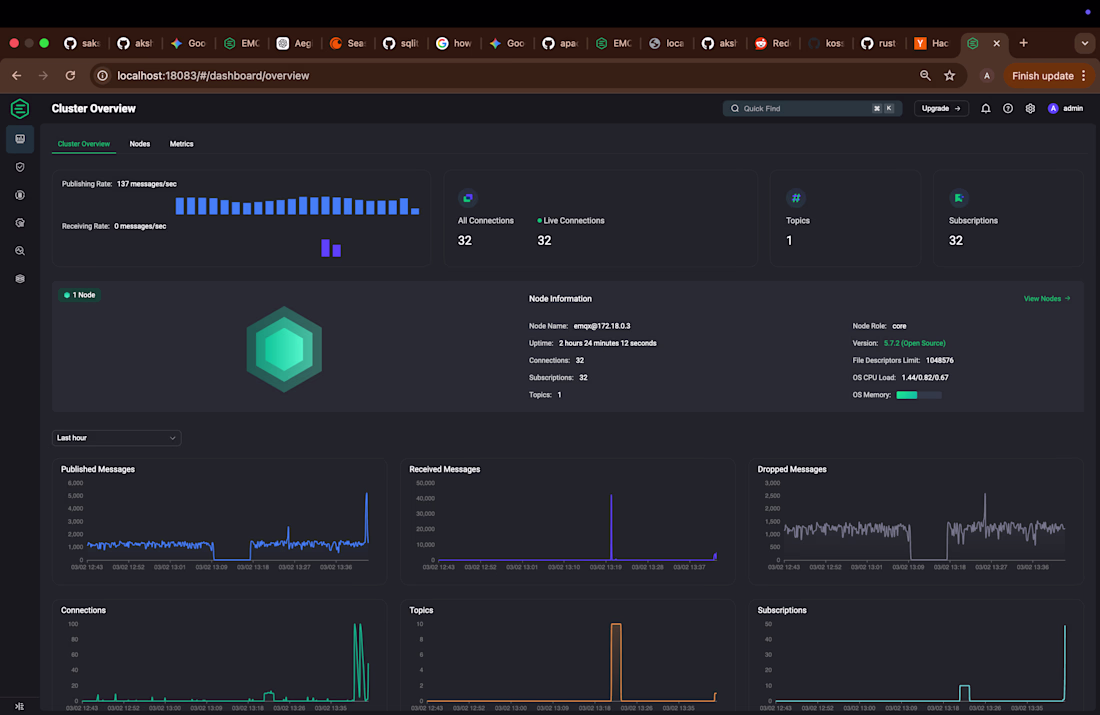This screenshot has width=1100, height=715.
Task: Open the settings gear icon
Action: [x=1030, y=108]
